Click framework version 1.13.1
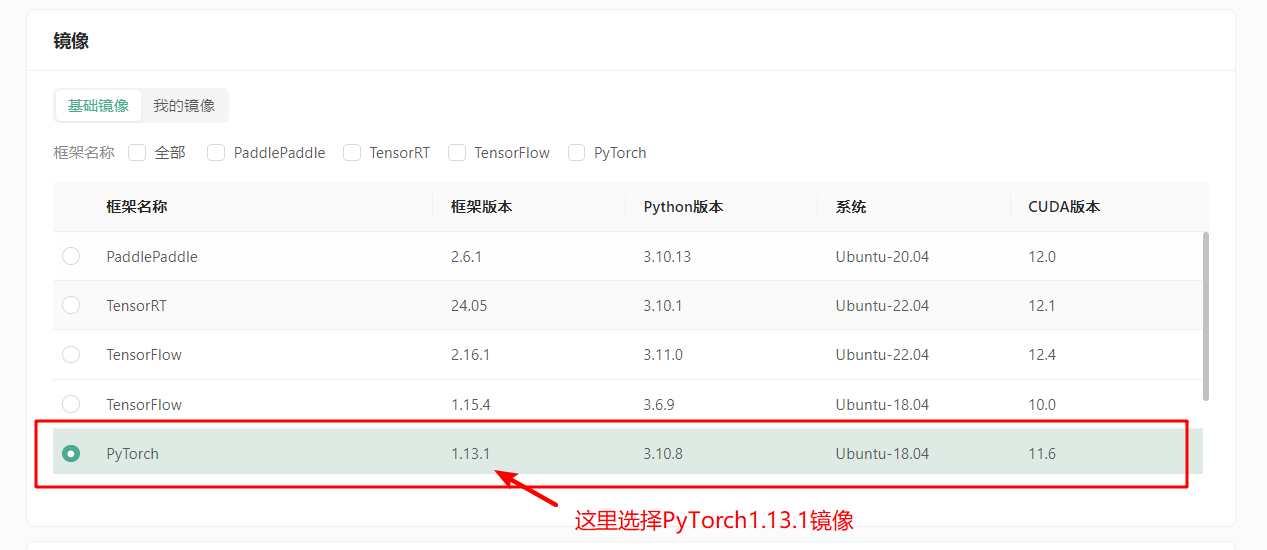The height and width of the screenshot is (550, 1267). click(x=471, y=454)
